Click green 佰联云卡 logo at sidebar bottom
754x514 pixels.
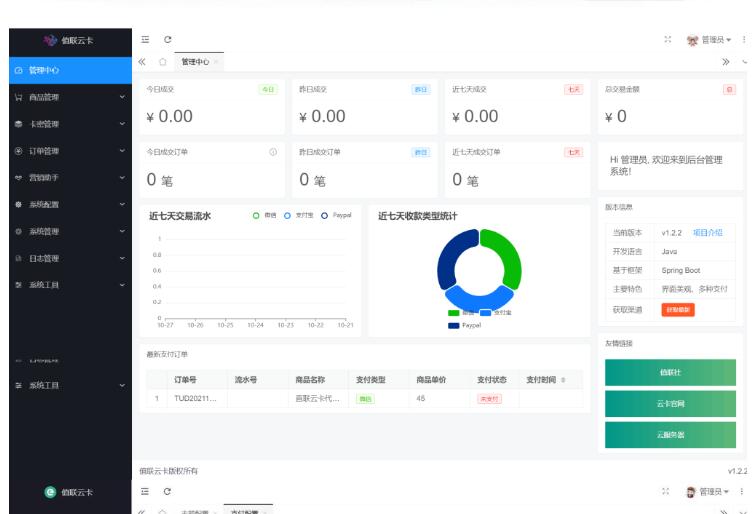[69, 492]
